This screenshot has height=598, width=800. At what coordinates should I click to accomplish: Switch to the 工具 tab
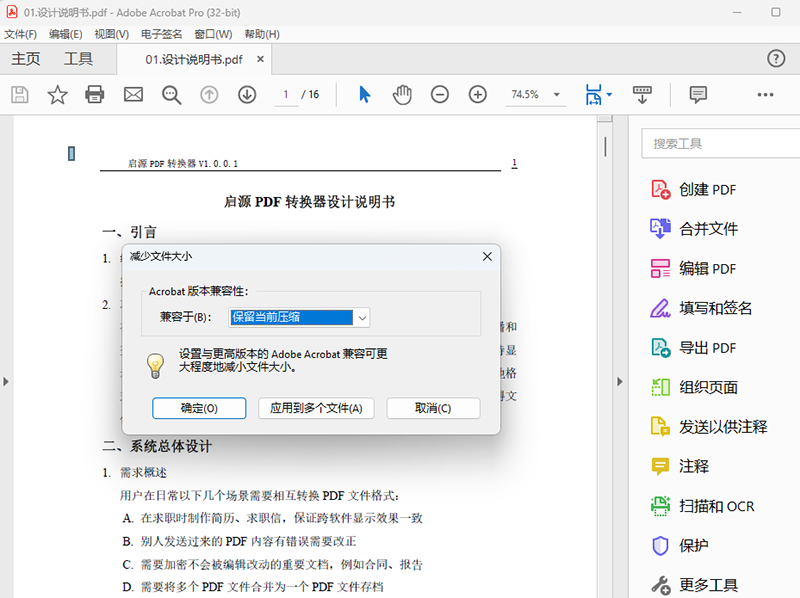point(78,59)
